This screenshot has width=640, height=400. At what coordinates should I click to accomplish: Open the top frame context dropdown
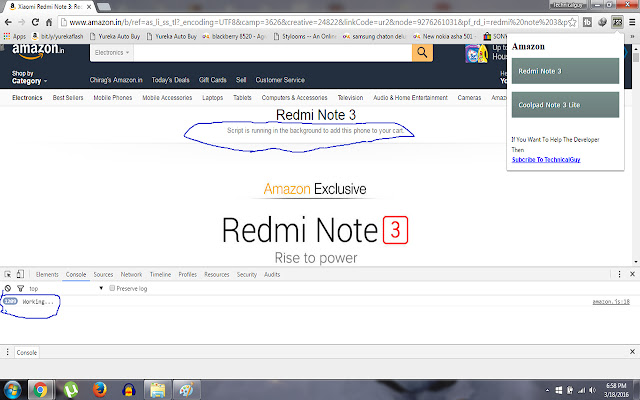66,288
